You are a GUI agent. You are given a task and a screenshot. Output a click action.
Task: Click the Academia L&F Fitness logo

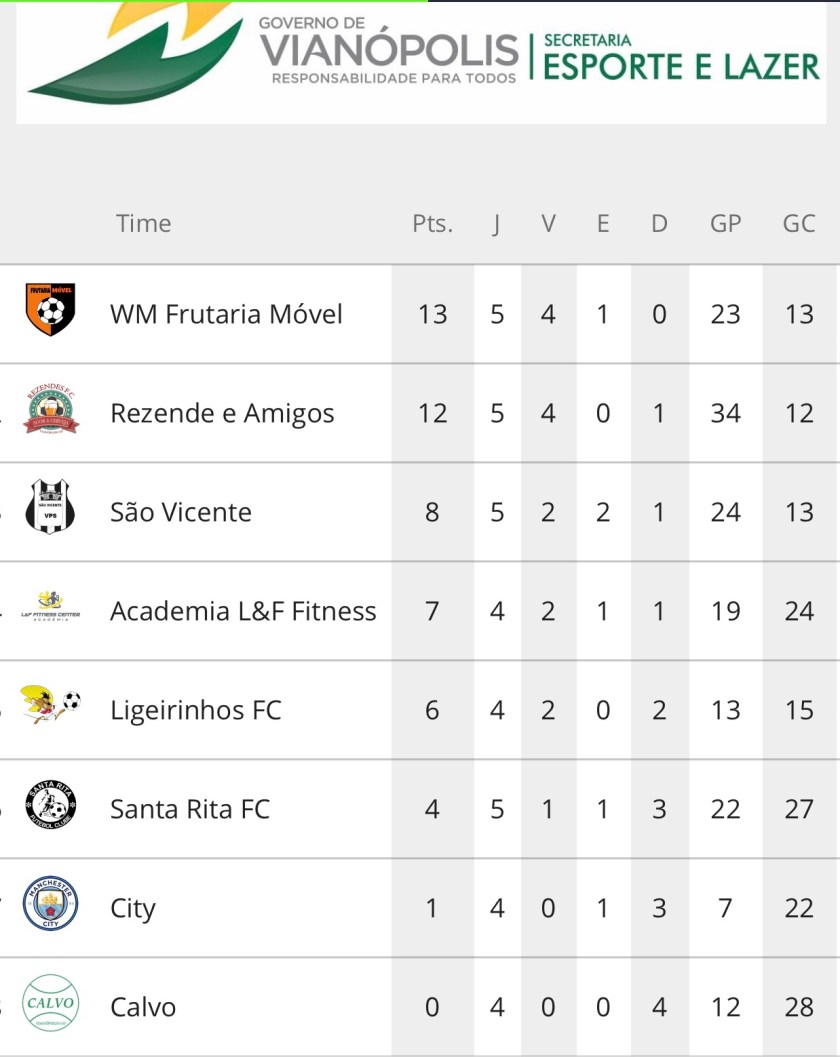(50, 606)
